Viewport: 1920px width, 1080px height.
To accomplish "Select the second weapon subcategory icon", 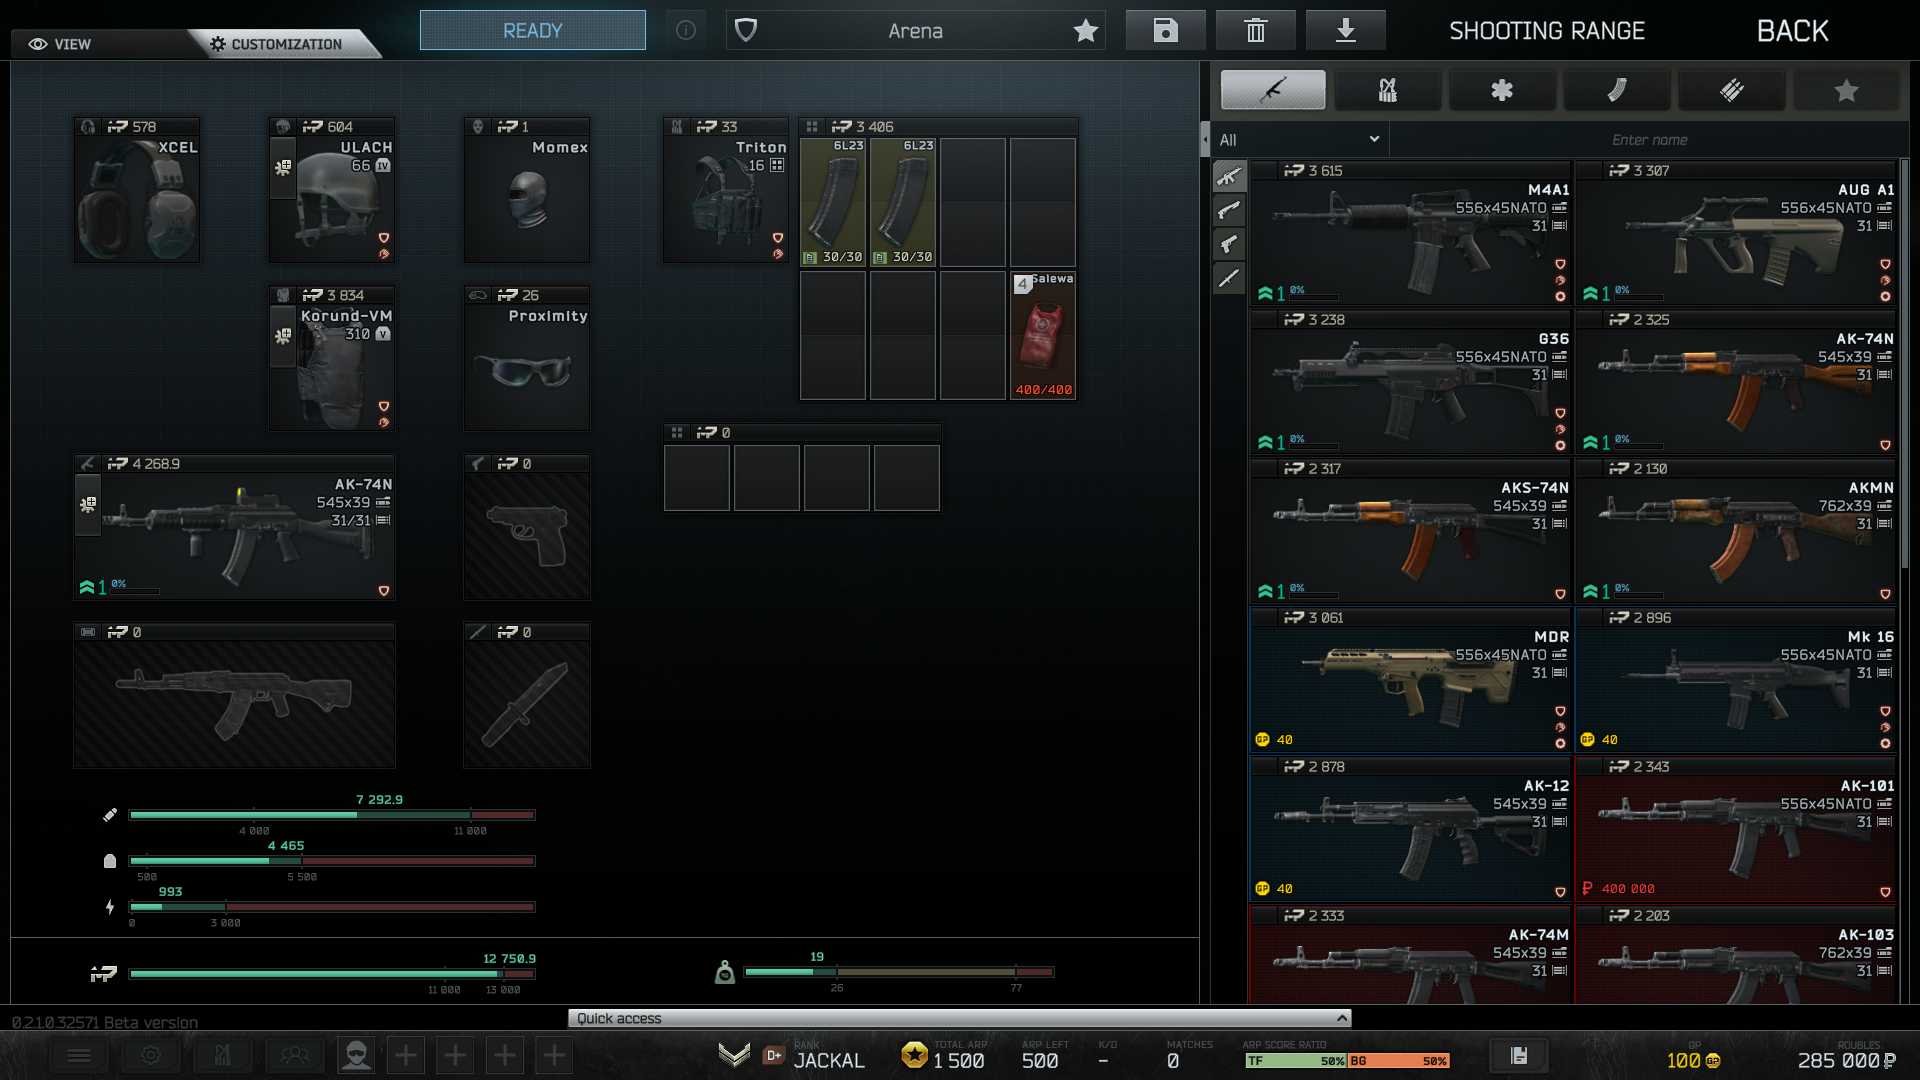I will click(x=1229, y=211).
